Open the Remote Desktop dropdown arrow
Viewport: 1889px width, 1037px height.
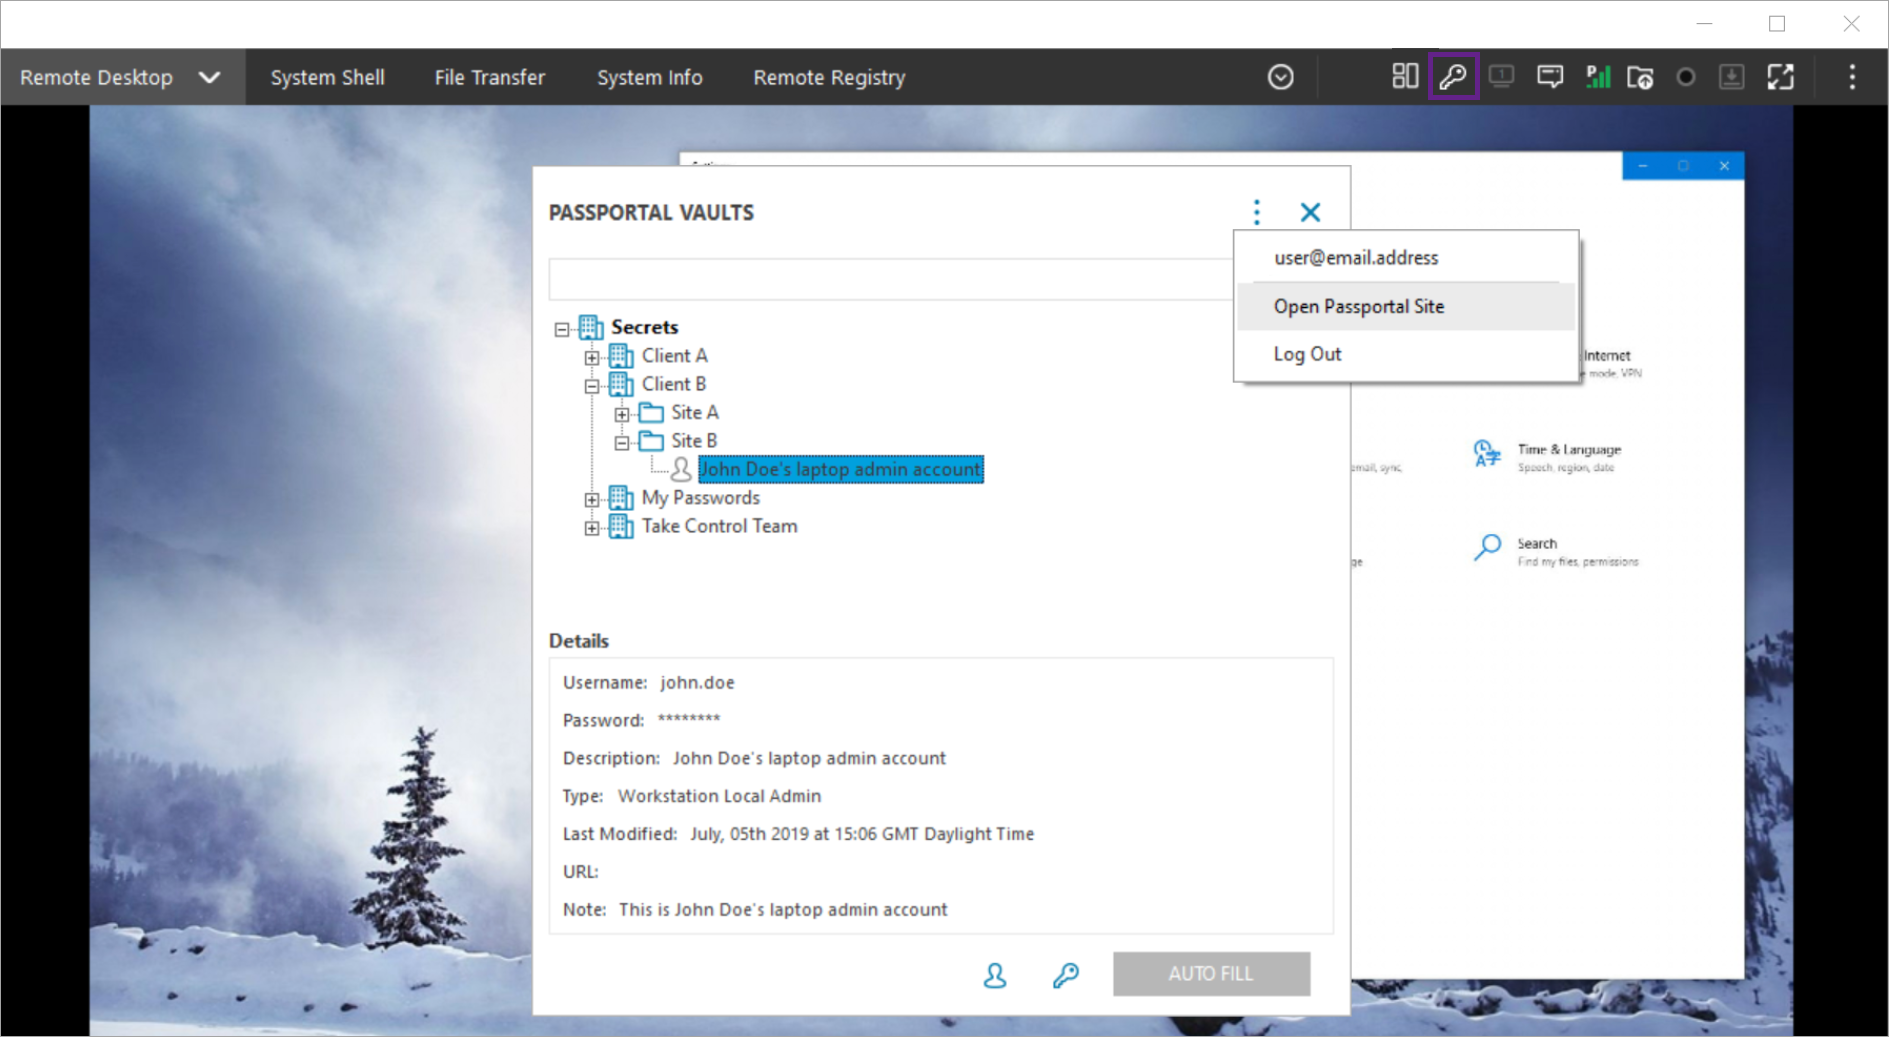click(x=209, y=78)
